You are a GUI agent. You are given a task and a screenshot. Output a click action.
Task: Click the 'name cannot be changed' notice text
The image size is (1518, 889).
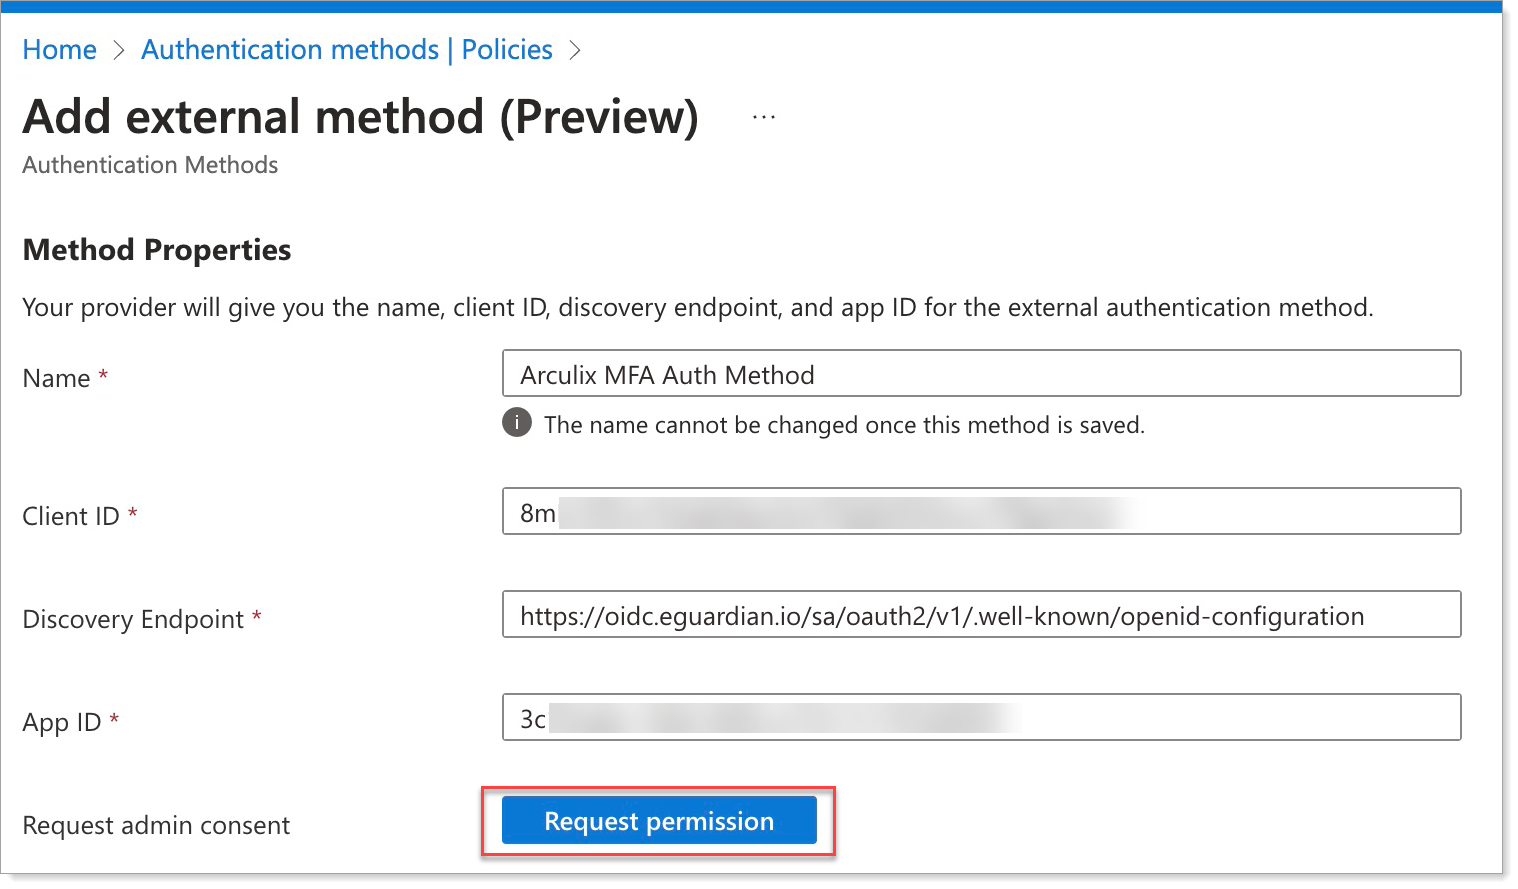(844, 425)
